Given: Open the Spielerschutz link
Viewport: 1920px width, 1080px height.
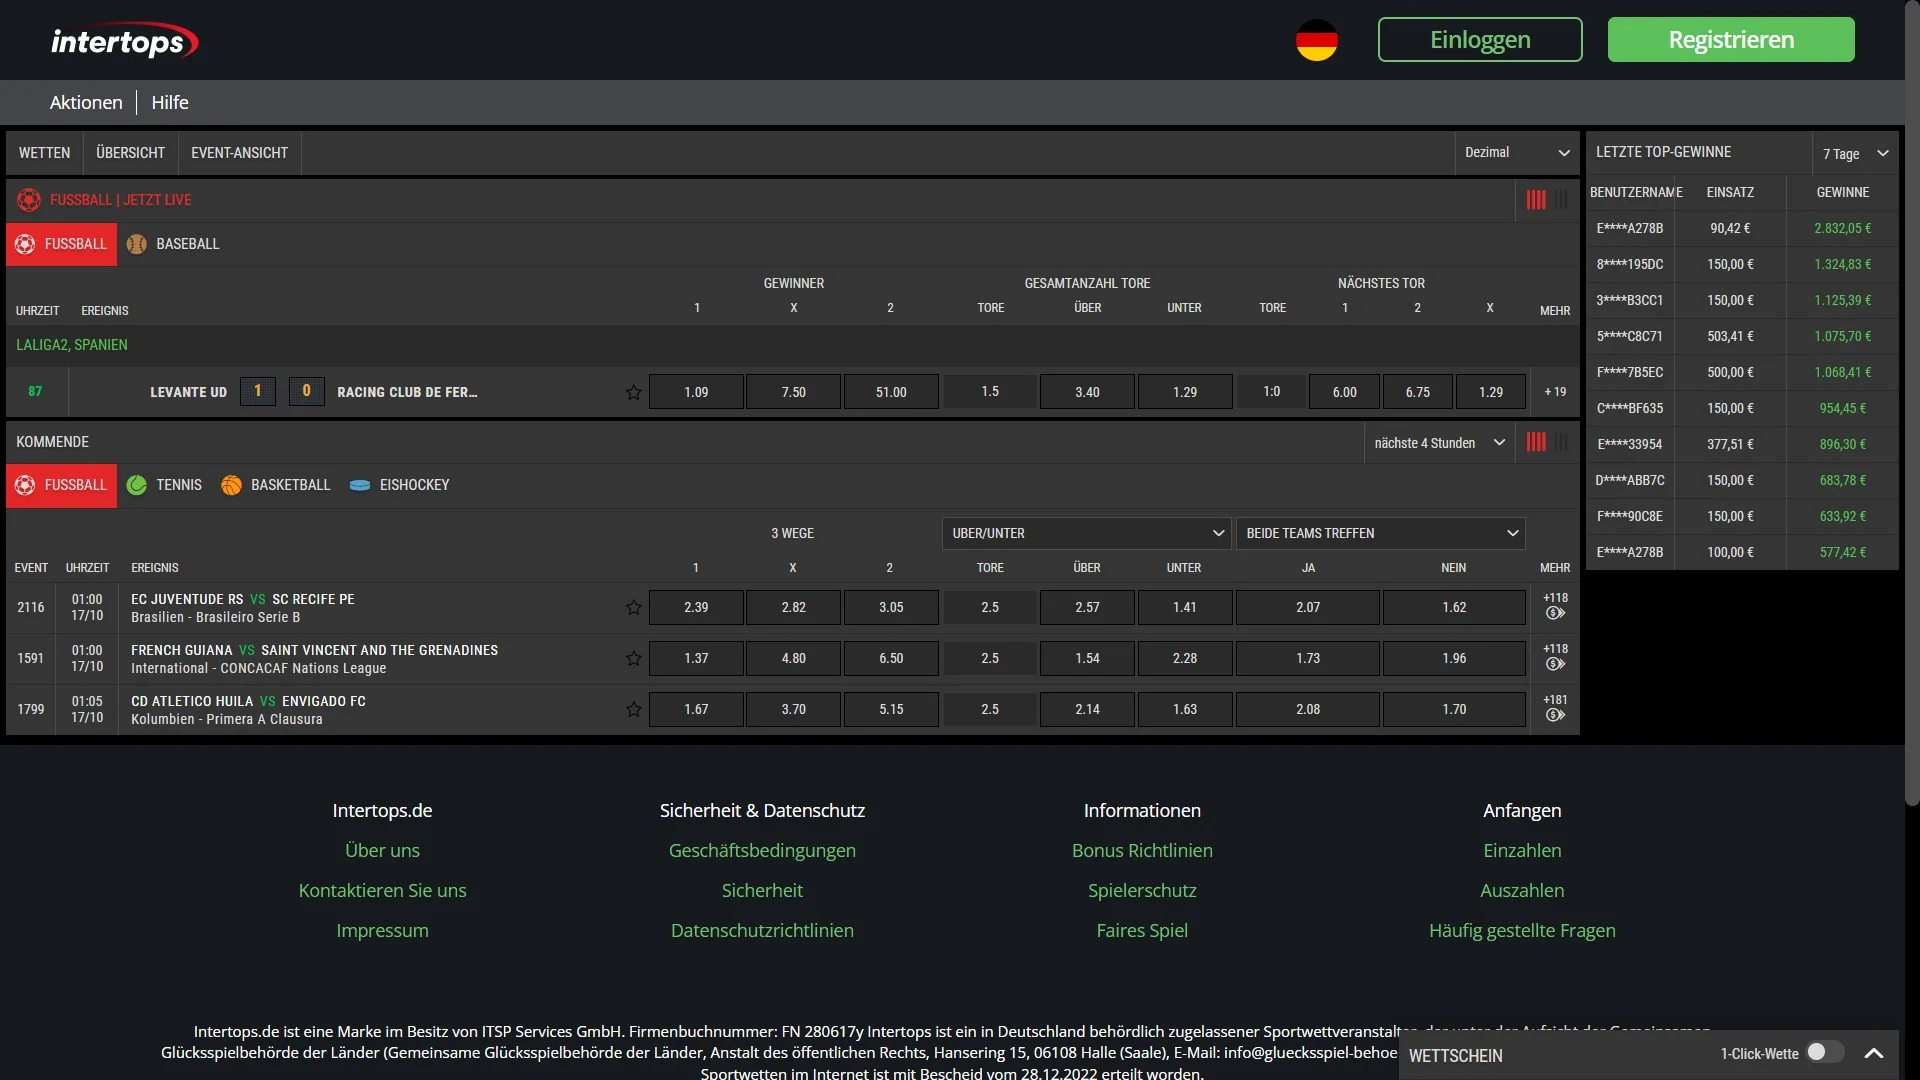Looking at the screenshot, I should pyautogui.click(x=1142, y=890).
